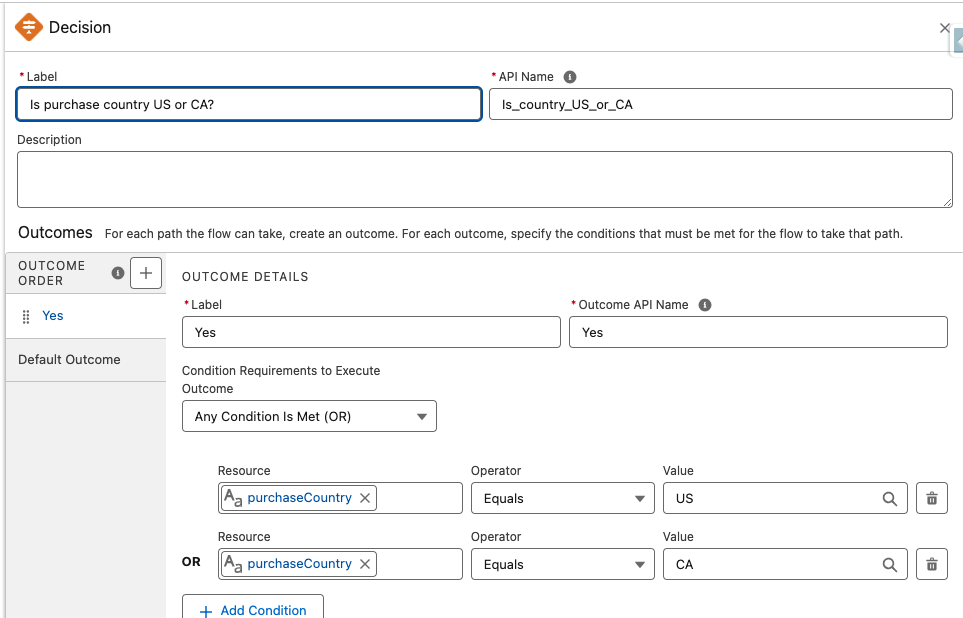The height and width of the screenshot is (618, 963).
Task: Remove purchaseCountry from the CA condition resource
Action: [365, 563]
